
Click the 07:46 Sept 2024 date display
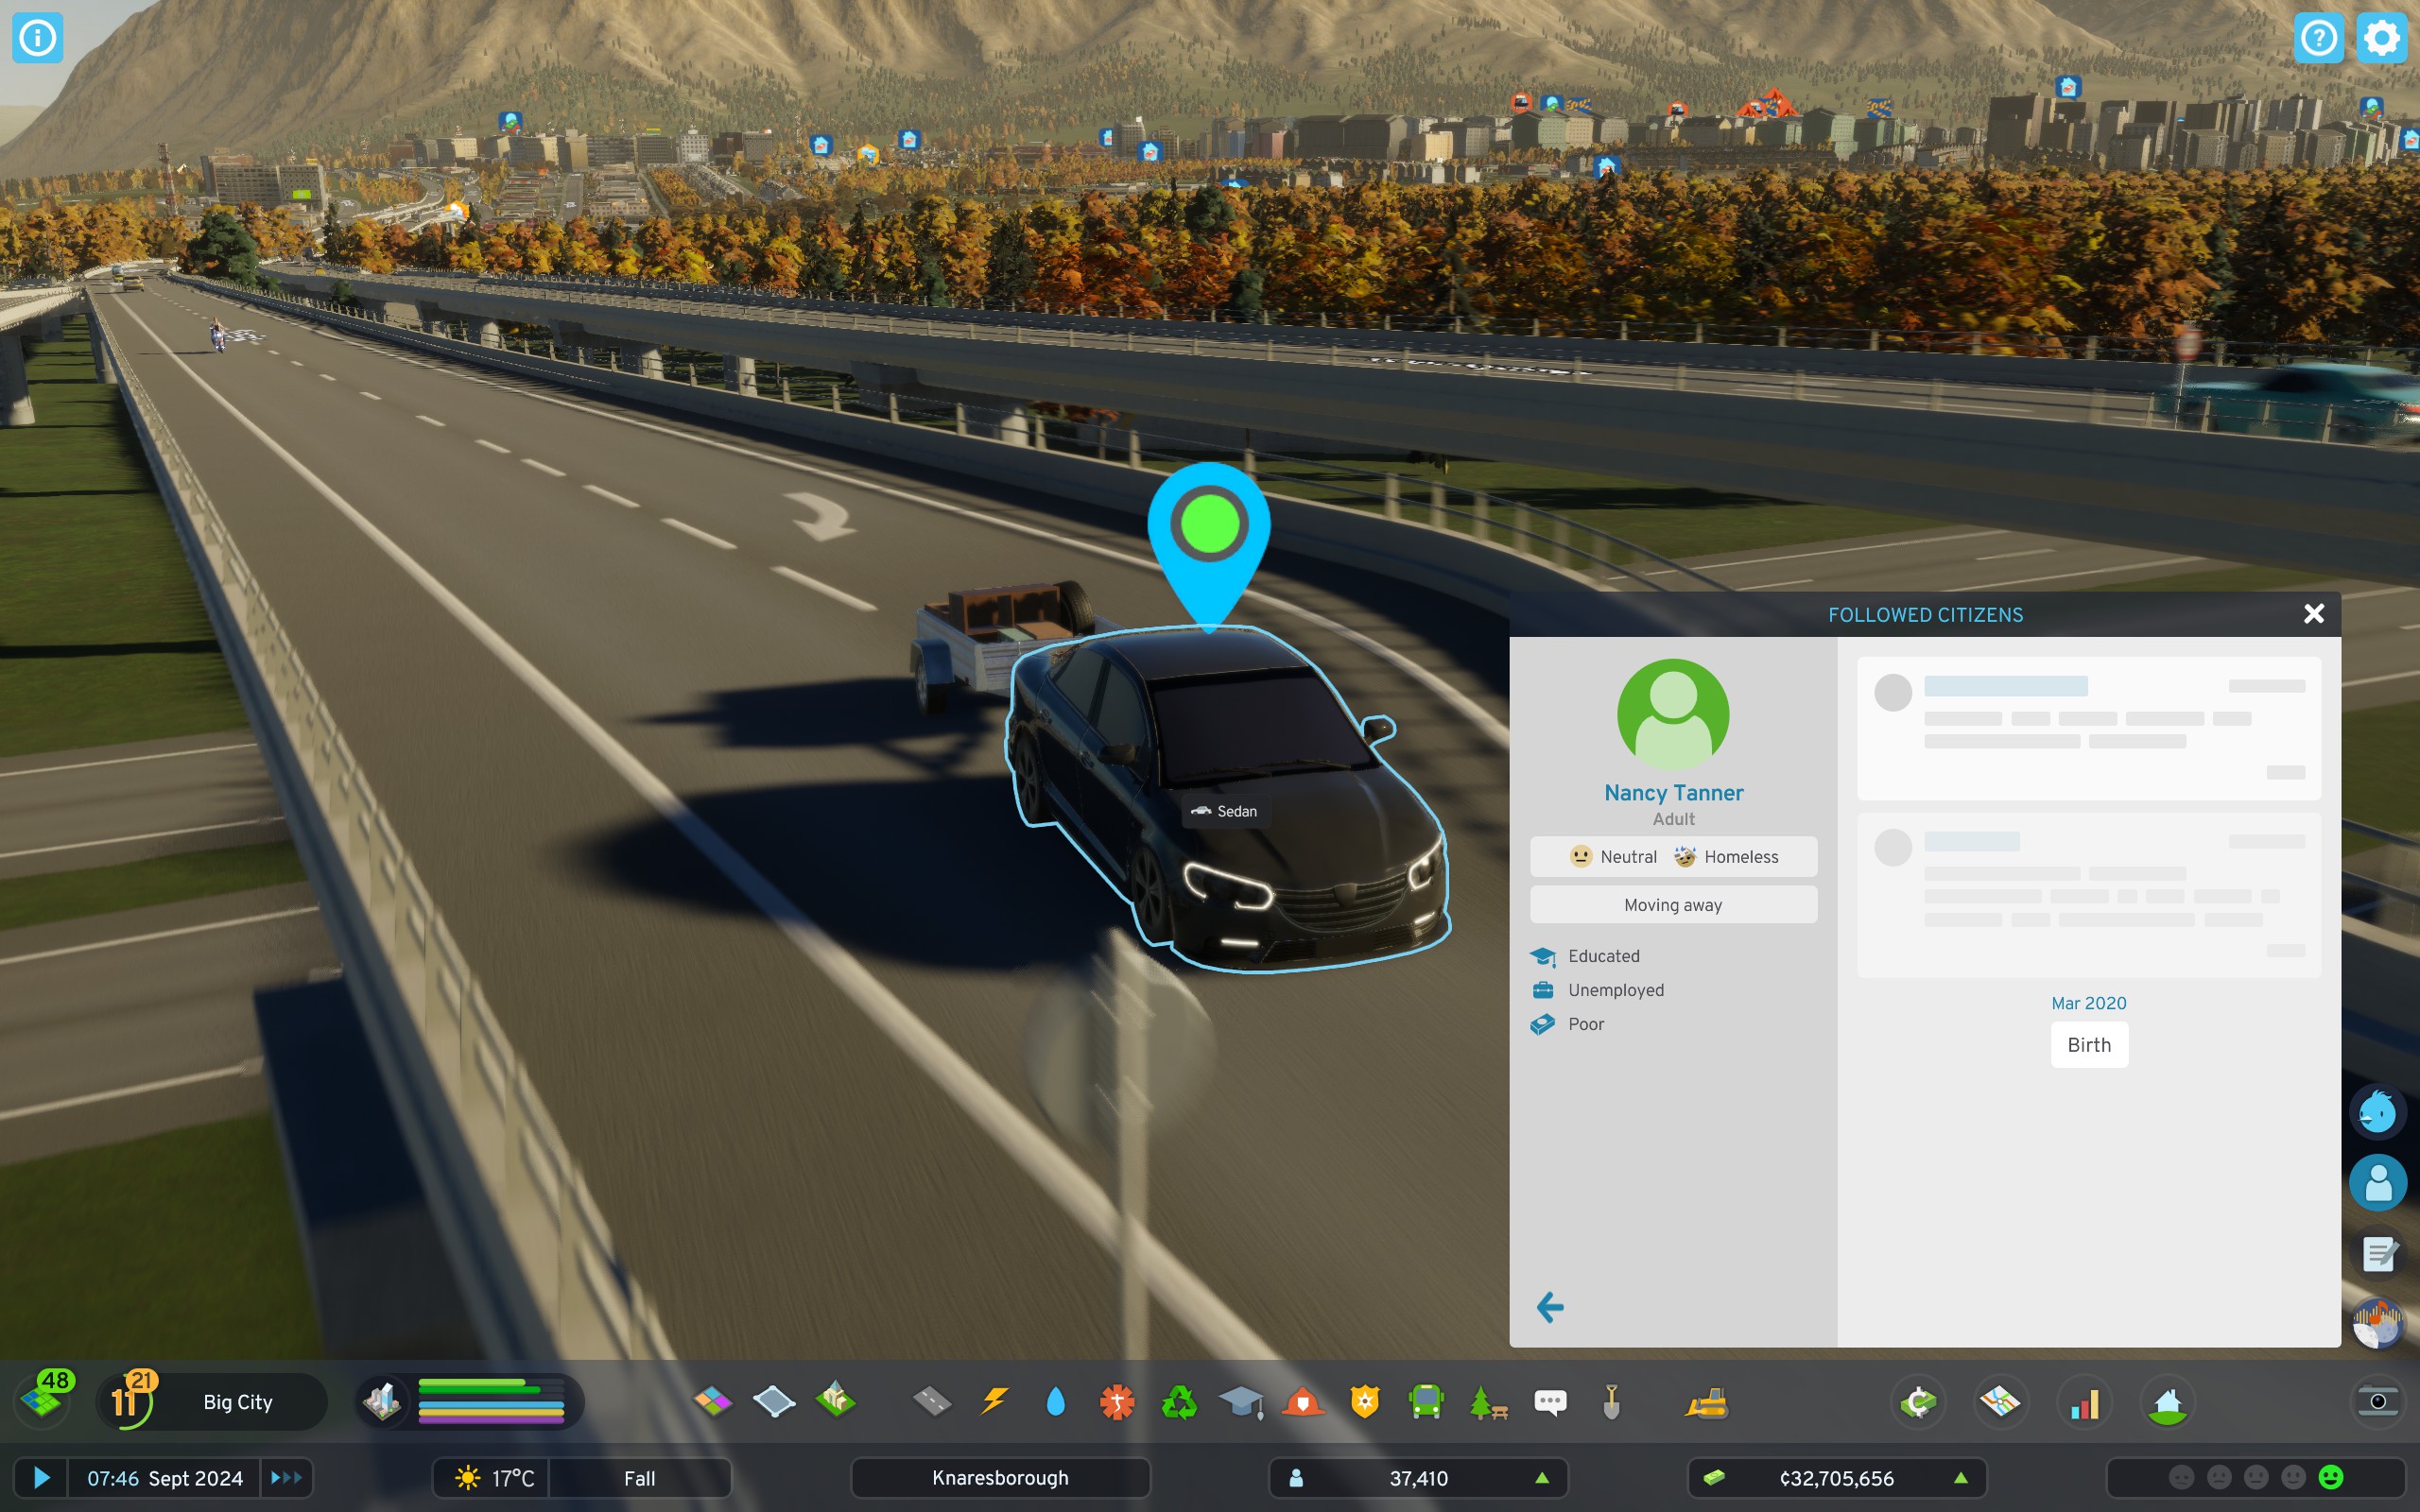coord(165,1478)
